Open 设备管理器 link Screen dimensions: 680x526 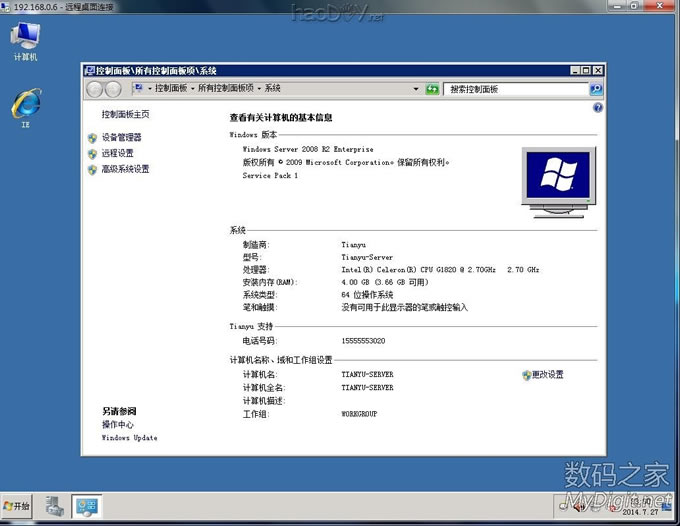(x=122, y=137)
